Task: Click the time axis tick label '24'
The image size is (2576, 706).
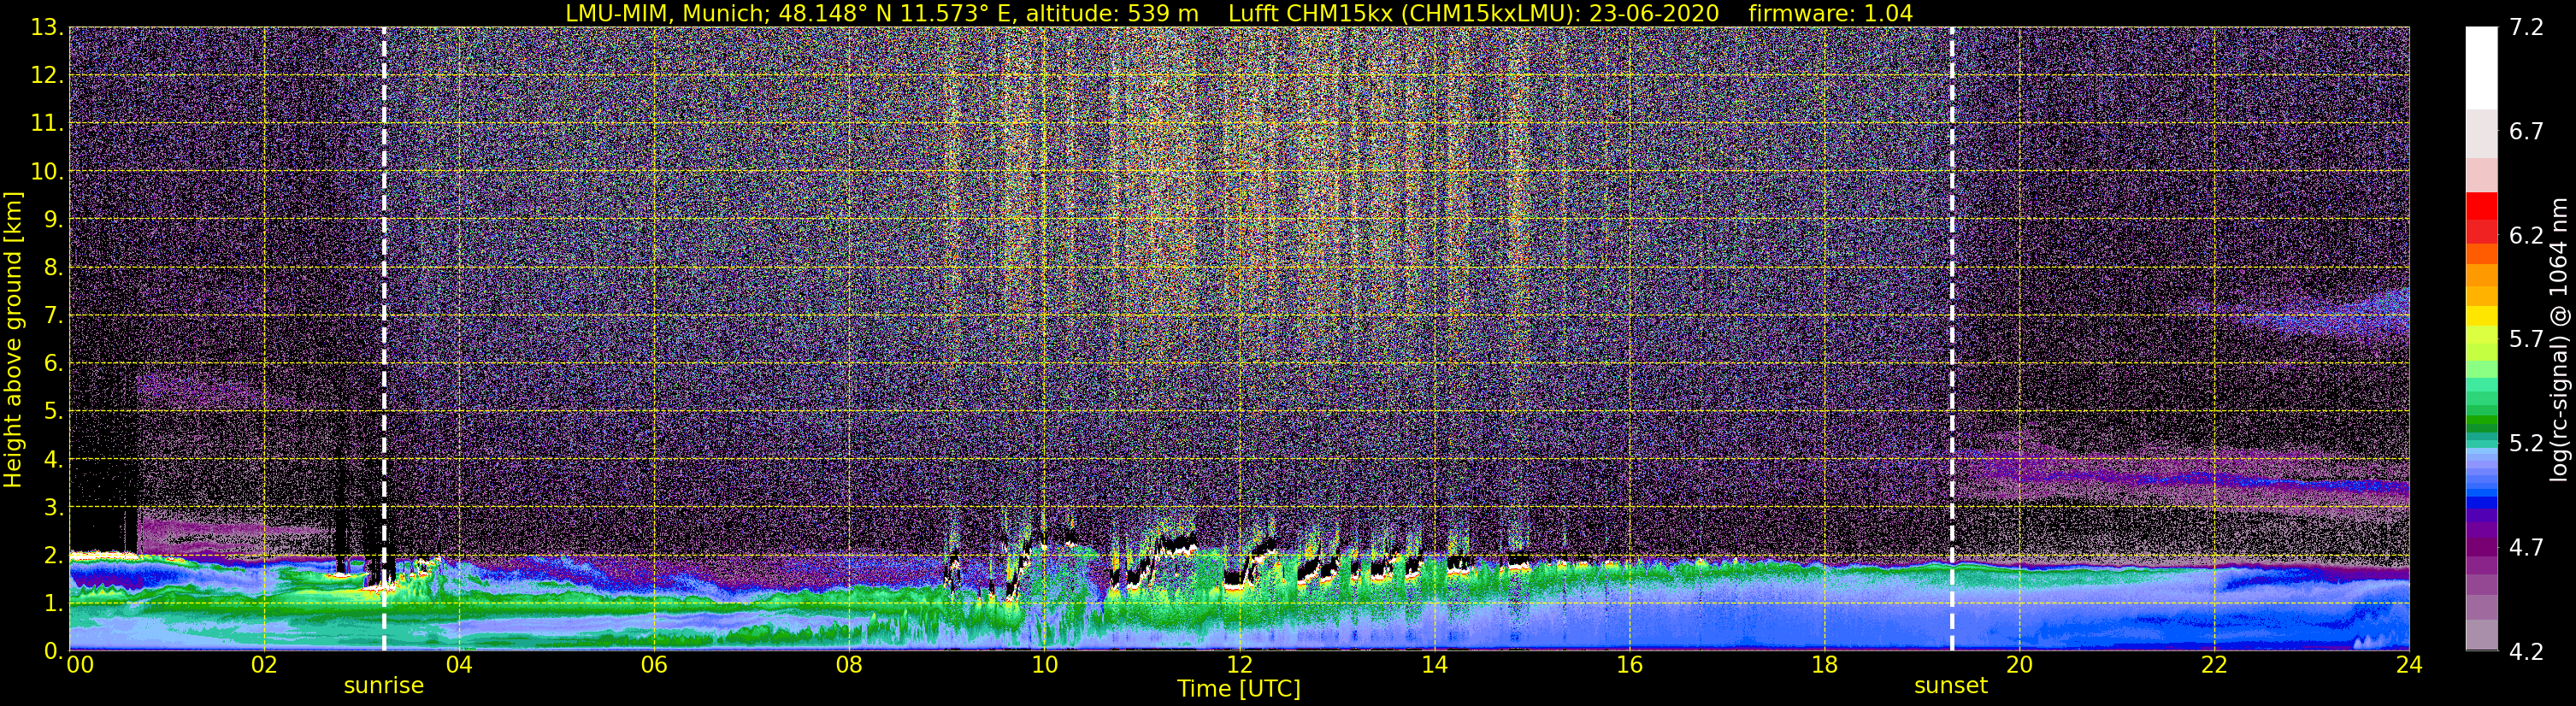Action: click(x=2409, y=665)
